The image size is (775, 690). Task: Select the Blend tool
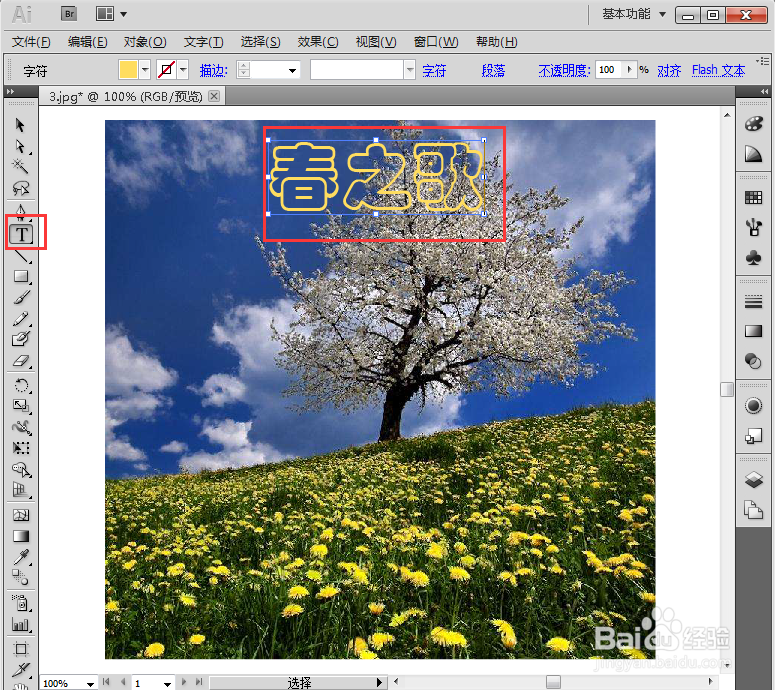tap(21, 577)
